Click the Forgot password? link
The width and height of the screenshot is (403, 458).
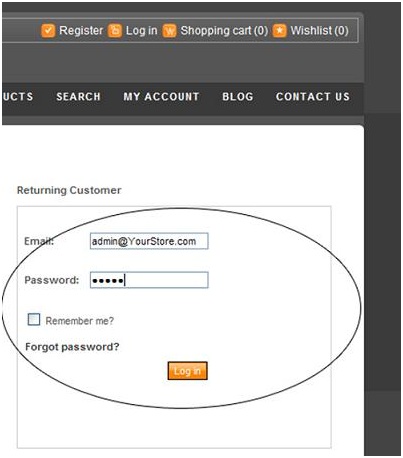click(72, 347)
